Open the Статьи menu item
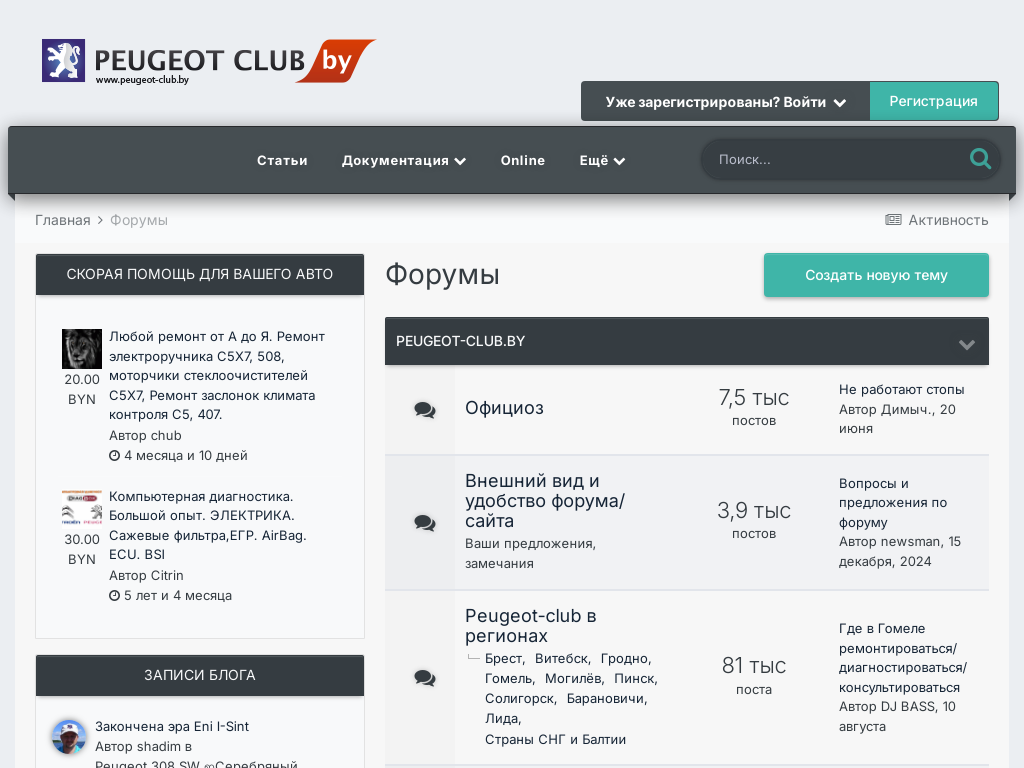 click(282, 160)
